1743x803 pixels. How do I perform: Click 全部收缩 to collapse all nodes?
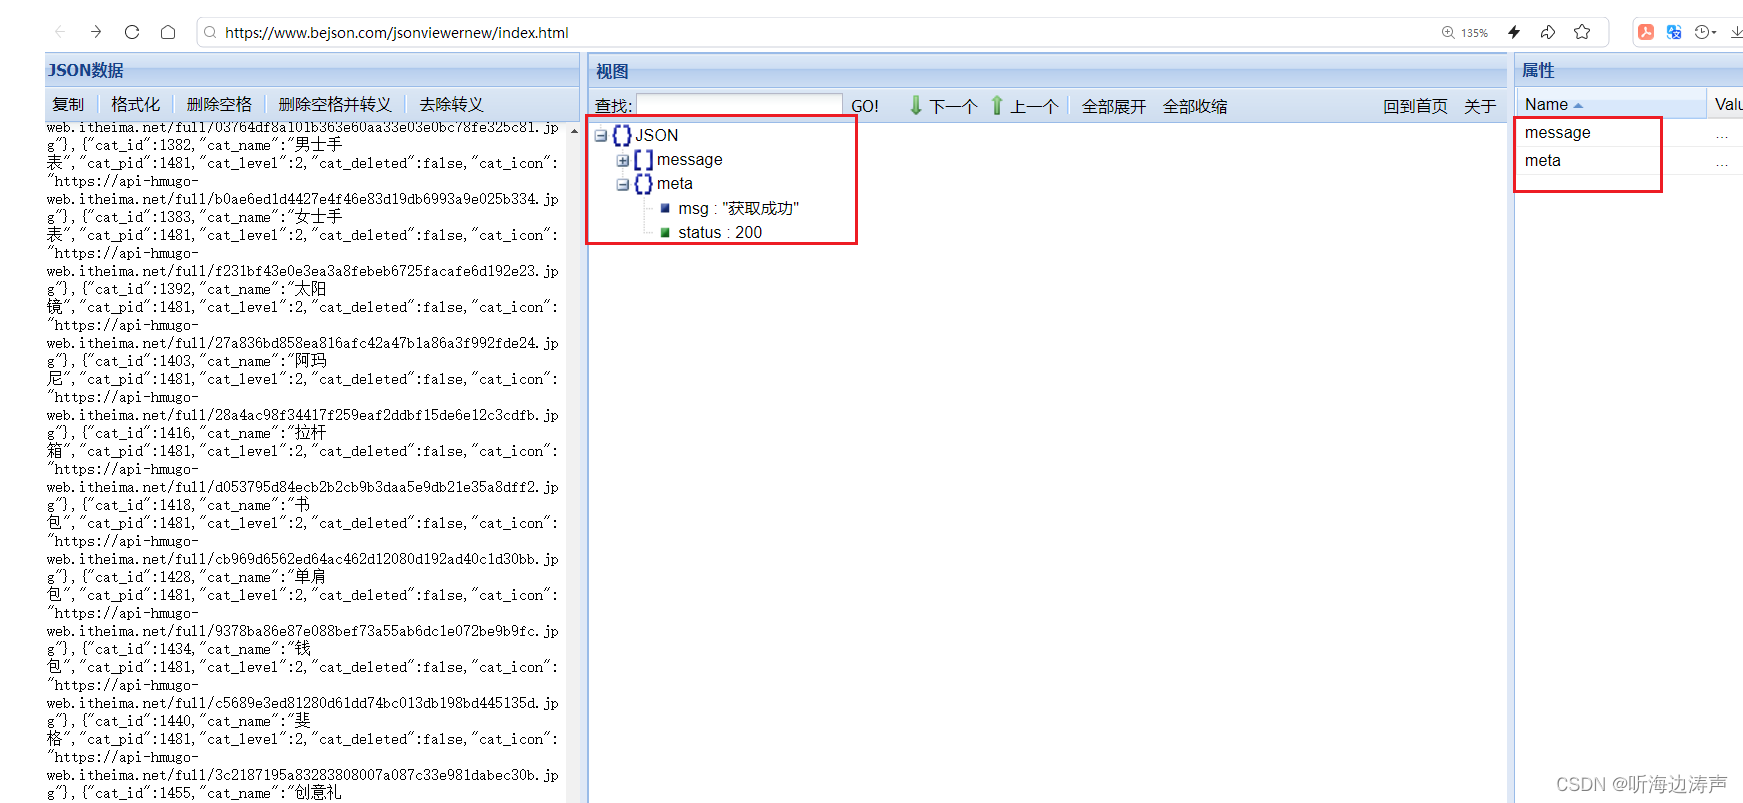click(x=1195, y=106)
